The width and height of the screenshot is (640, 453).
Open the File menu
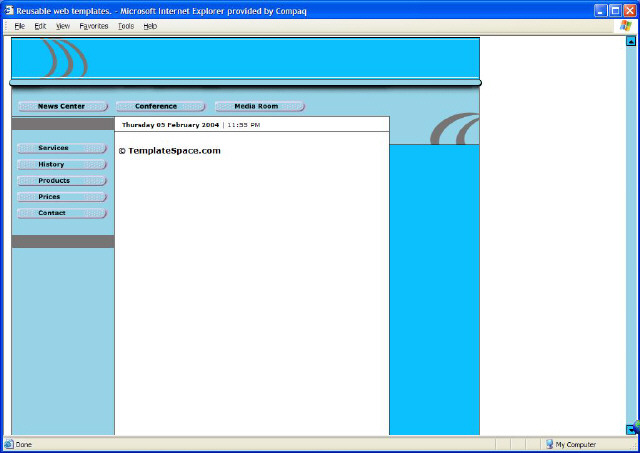pos(19,26)
